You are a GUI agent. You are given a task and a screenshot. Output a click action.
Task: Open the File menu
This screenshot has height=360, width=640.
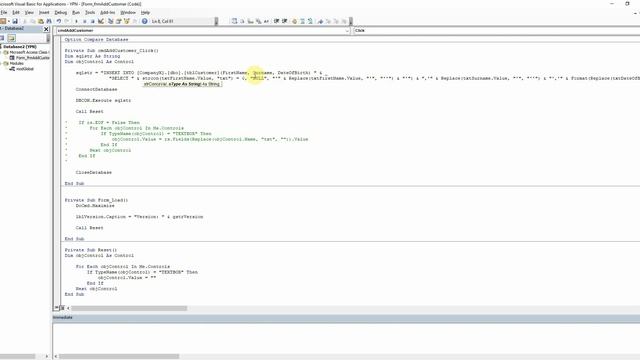pyautogui.click(x=4, y=13)
